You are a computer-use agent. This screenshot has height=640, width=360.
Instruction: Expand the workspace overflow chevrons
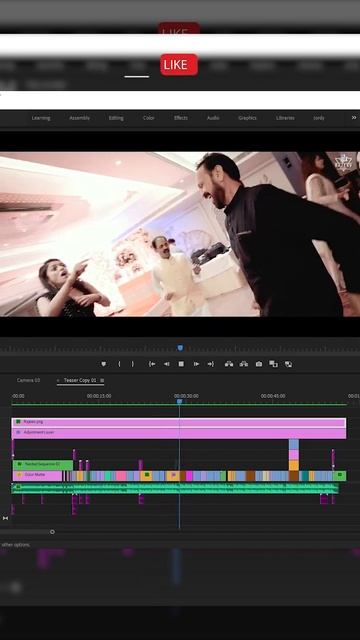pyautogui.click(x=354, y=118)
